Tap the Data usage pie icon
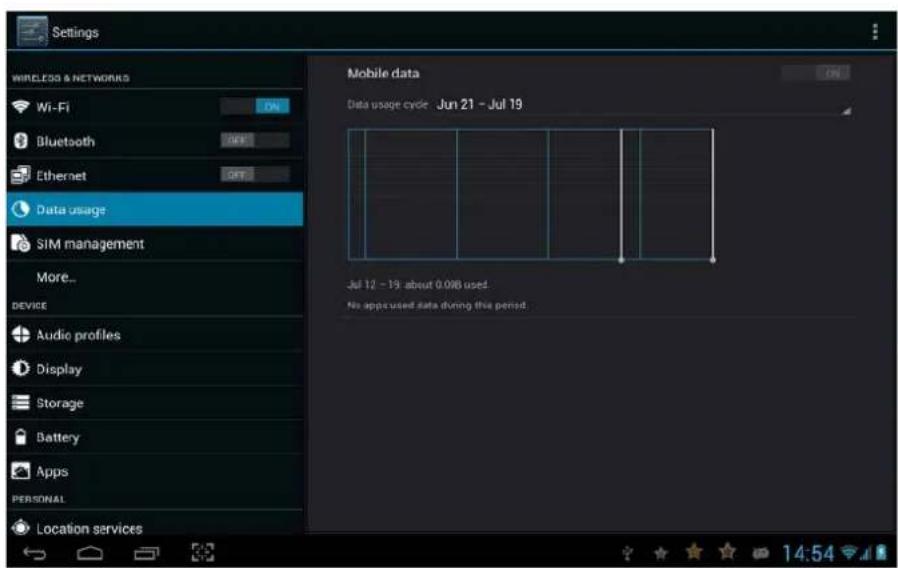This screenshot has width=898, height=568. coord(21,209)
